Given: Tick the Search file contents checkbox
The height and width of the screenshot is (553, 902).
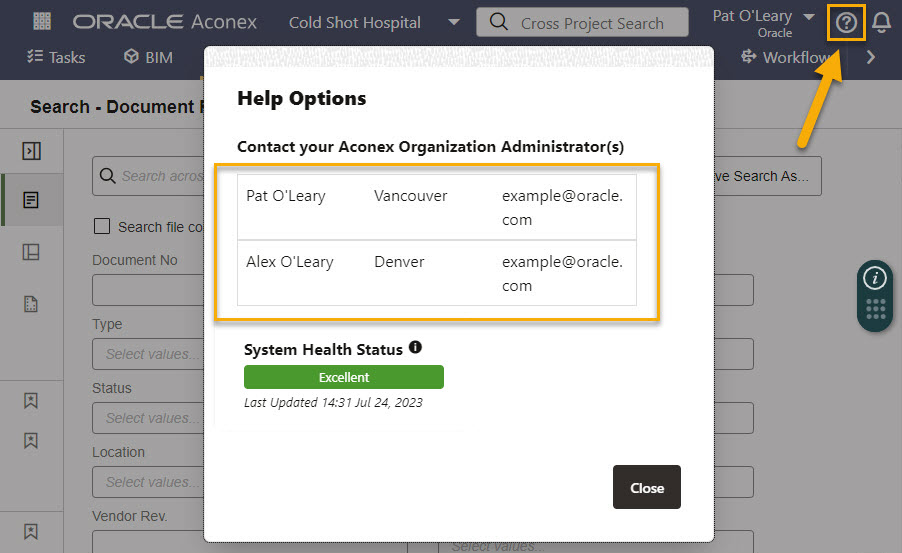Looking at the screenshot, I should [102, 226].
